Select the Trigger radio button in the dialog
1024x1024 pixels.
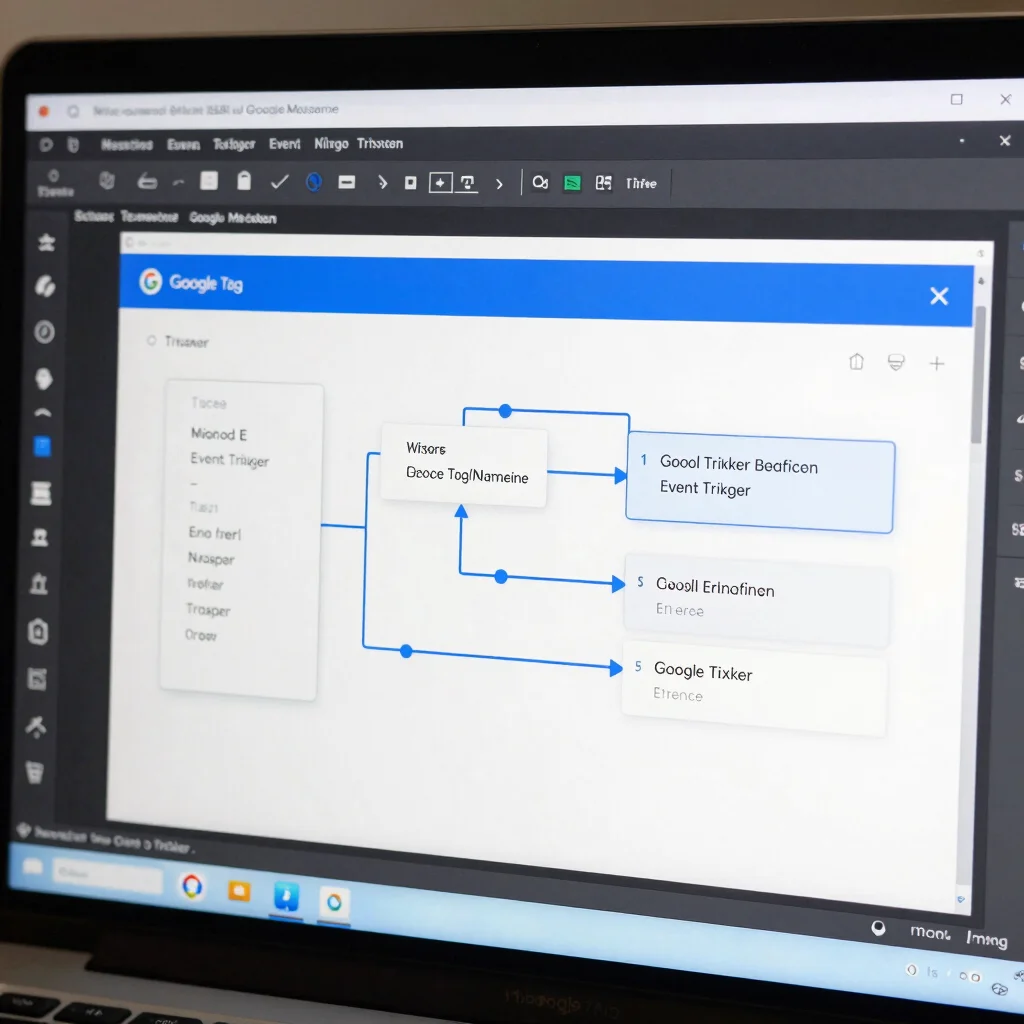(152, 340)
